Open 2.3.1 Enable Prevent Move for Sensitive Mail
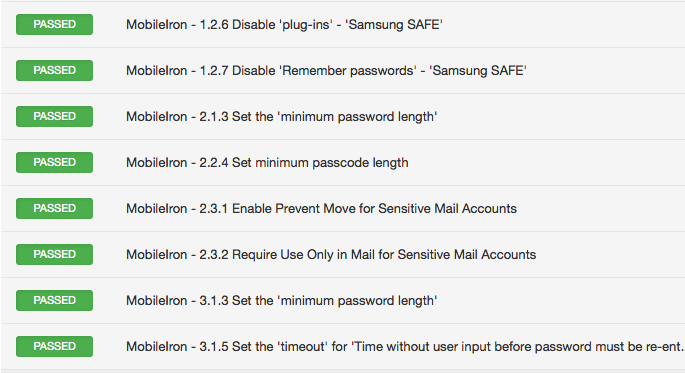 [321, 208]
